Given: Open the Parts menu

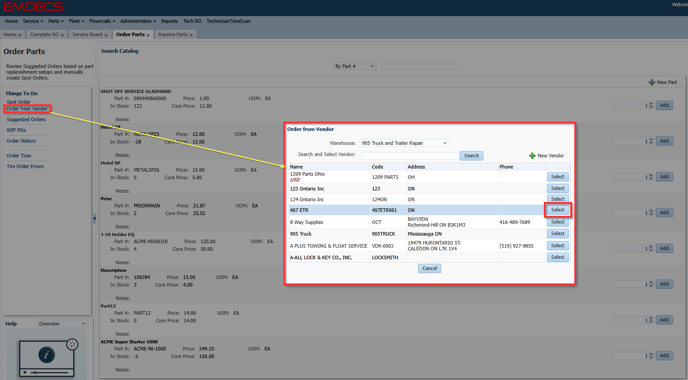Looking at the screenshot, I should pyautogui.click(x=56, y=21).
